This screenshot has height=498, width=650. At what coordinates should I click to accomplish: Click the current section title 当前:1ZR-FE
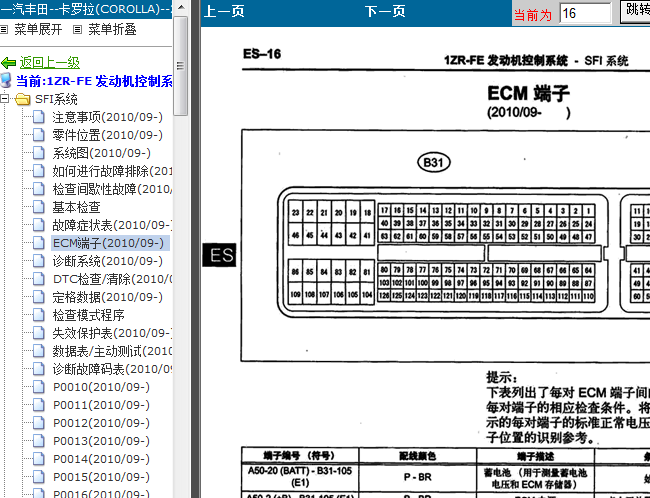coord(94,81)
